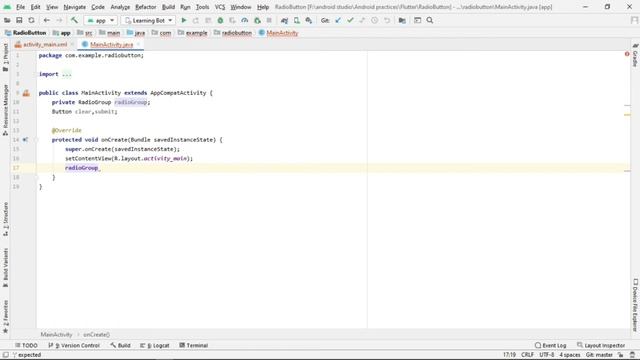Click the Sync/Refresh toolbar icon

(31, 20)
